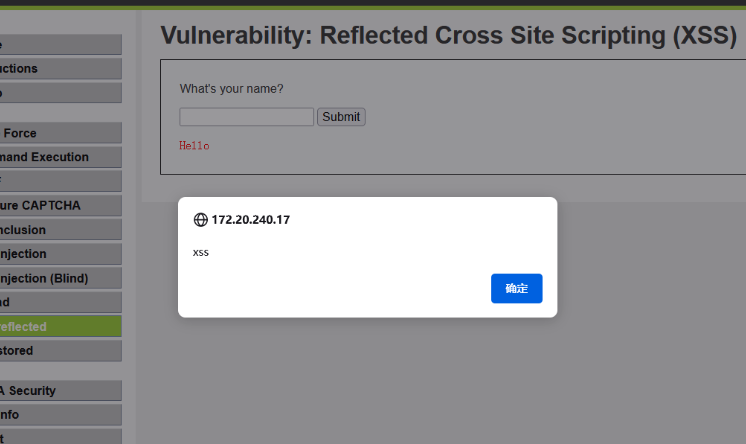Click the Upload menu item
746x444 pixels.
point(60,302)
